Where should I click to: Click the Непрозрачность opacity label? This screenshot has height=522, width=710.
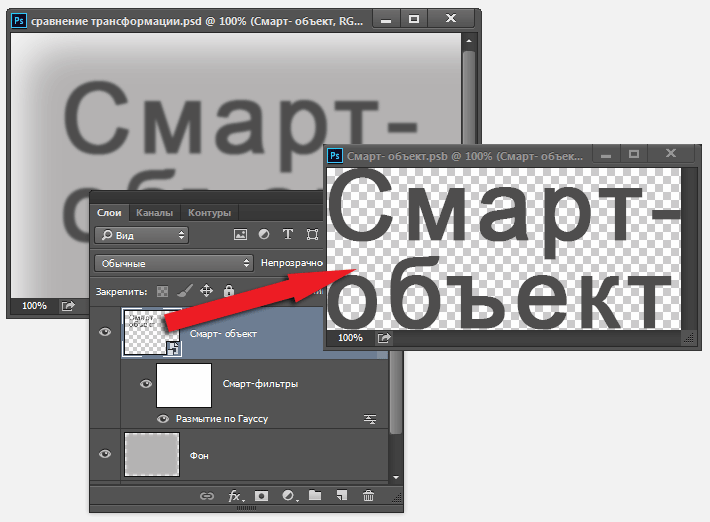[x=292, y=263]
